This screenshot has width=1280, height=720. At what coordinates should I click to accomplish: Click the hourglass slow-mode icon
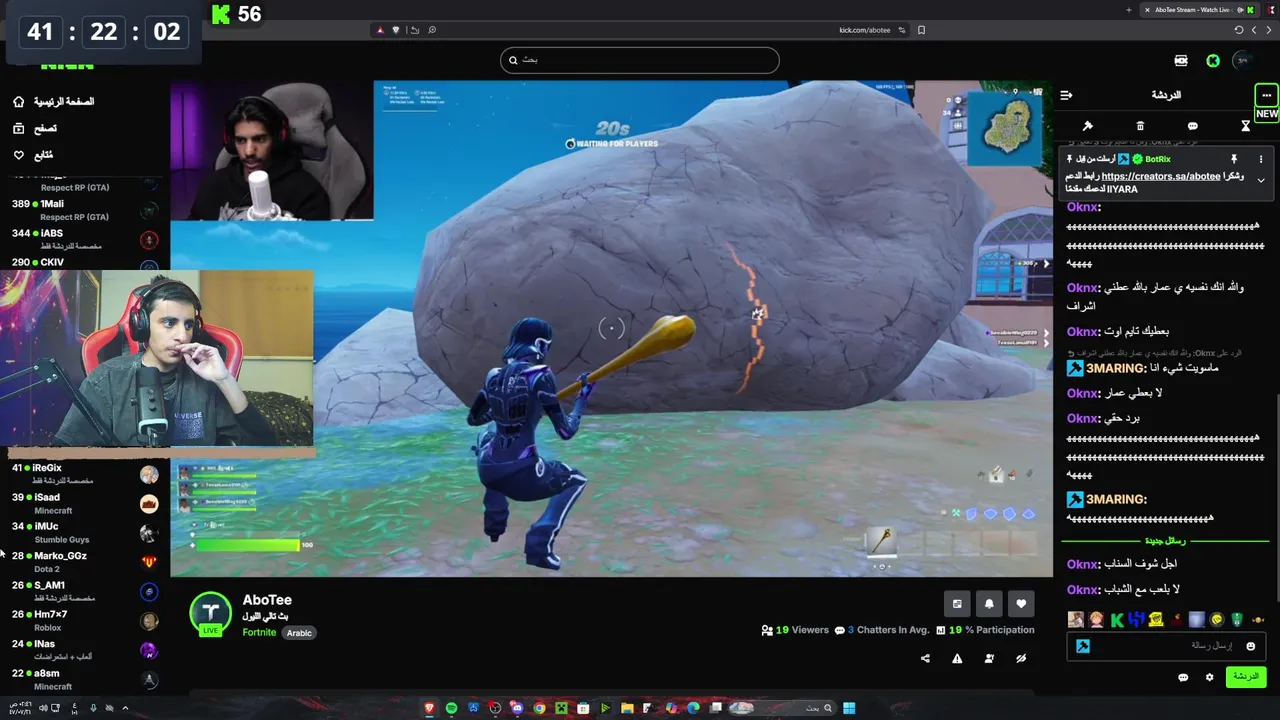coord(1245,126)
